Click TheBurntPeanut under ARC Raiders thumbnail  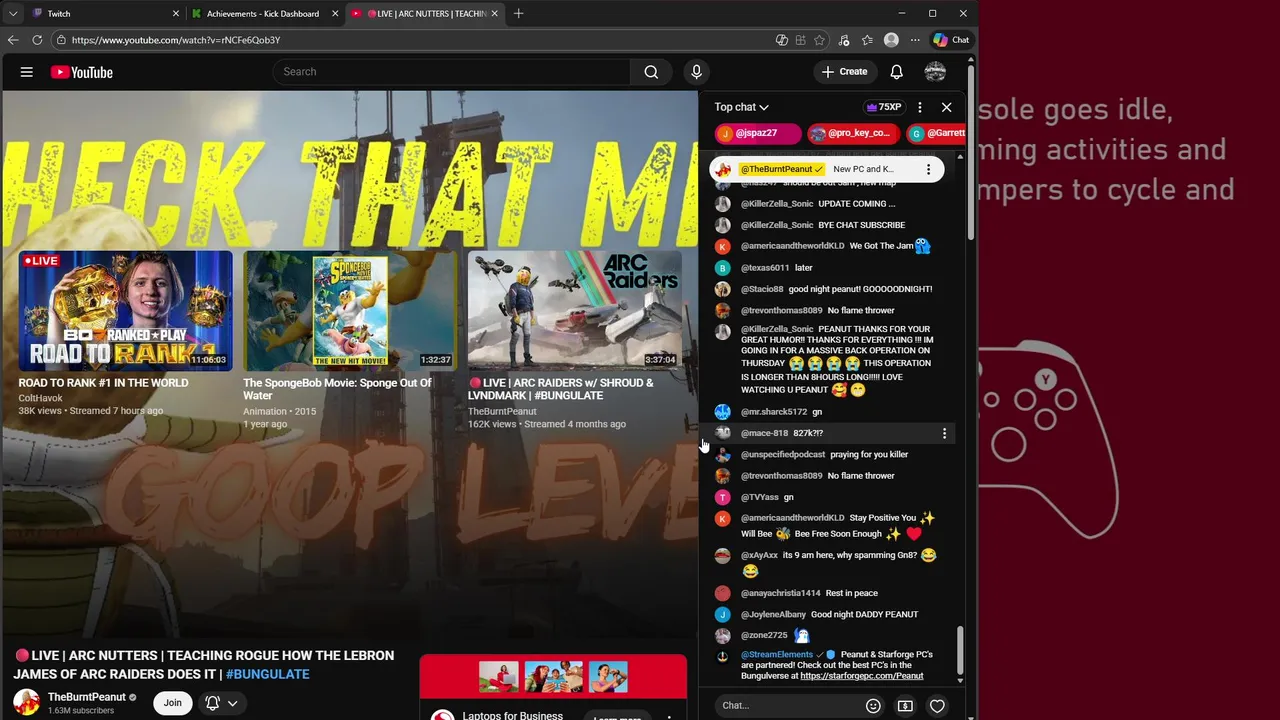[x=502, y=411]
